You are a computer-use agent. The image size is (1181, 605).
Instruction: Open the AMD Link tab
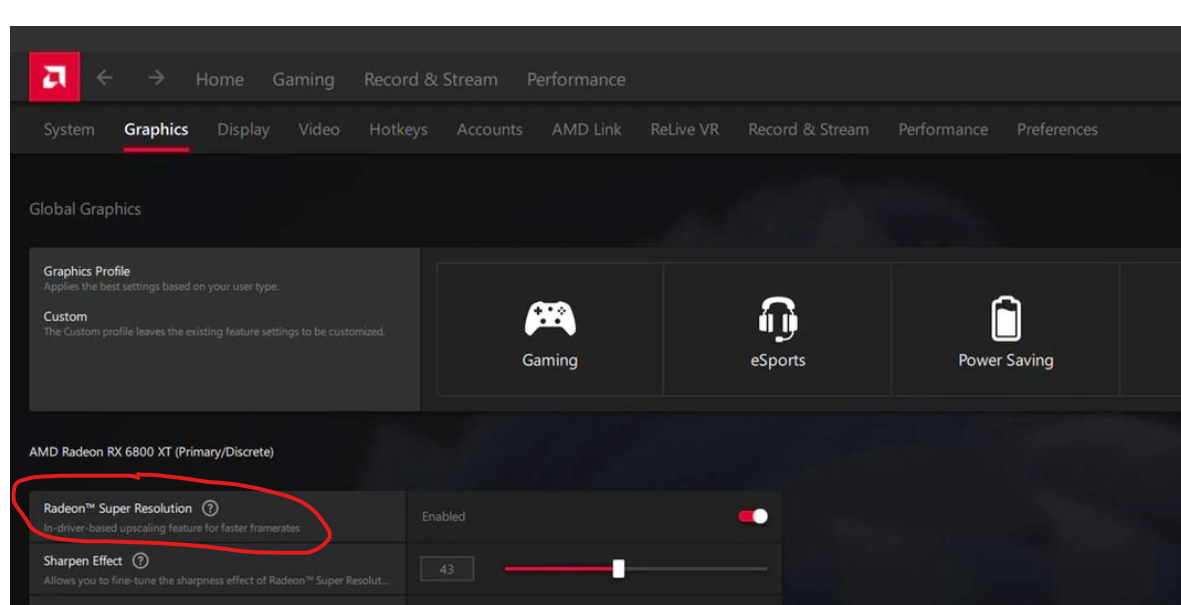pos(587,130)
